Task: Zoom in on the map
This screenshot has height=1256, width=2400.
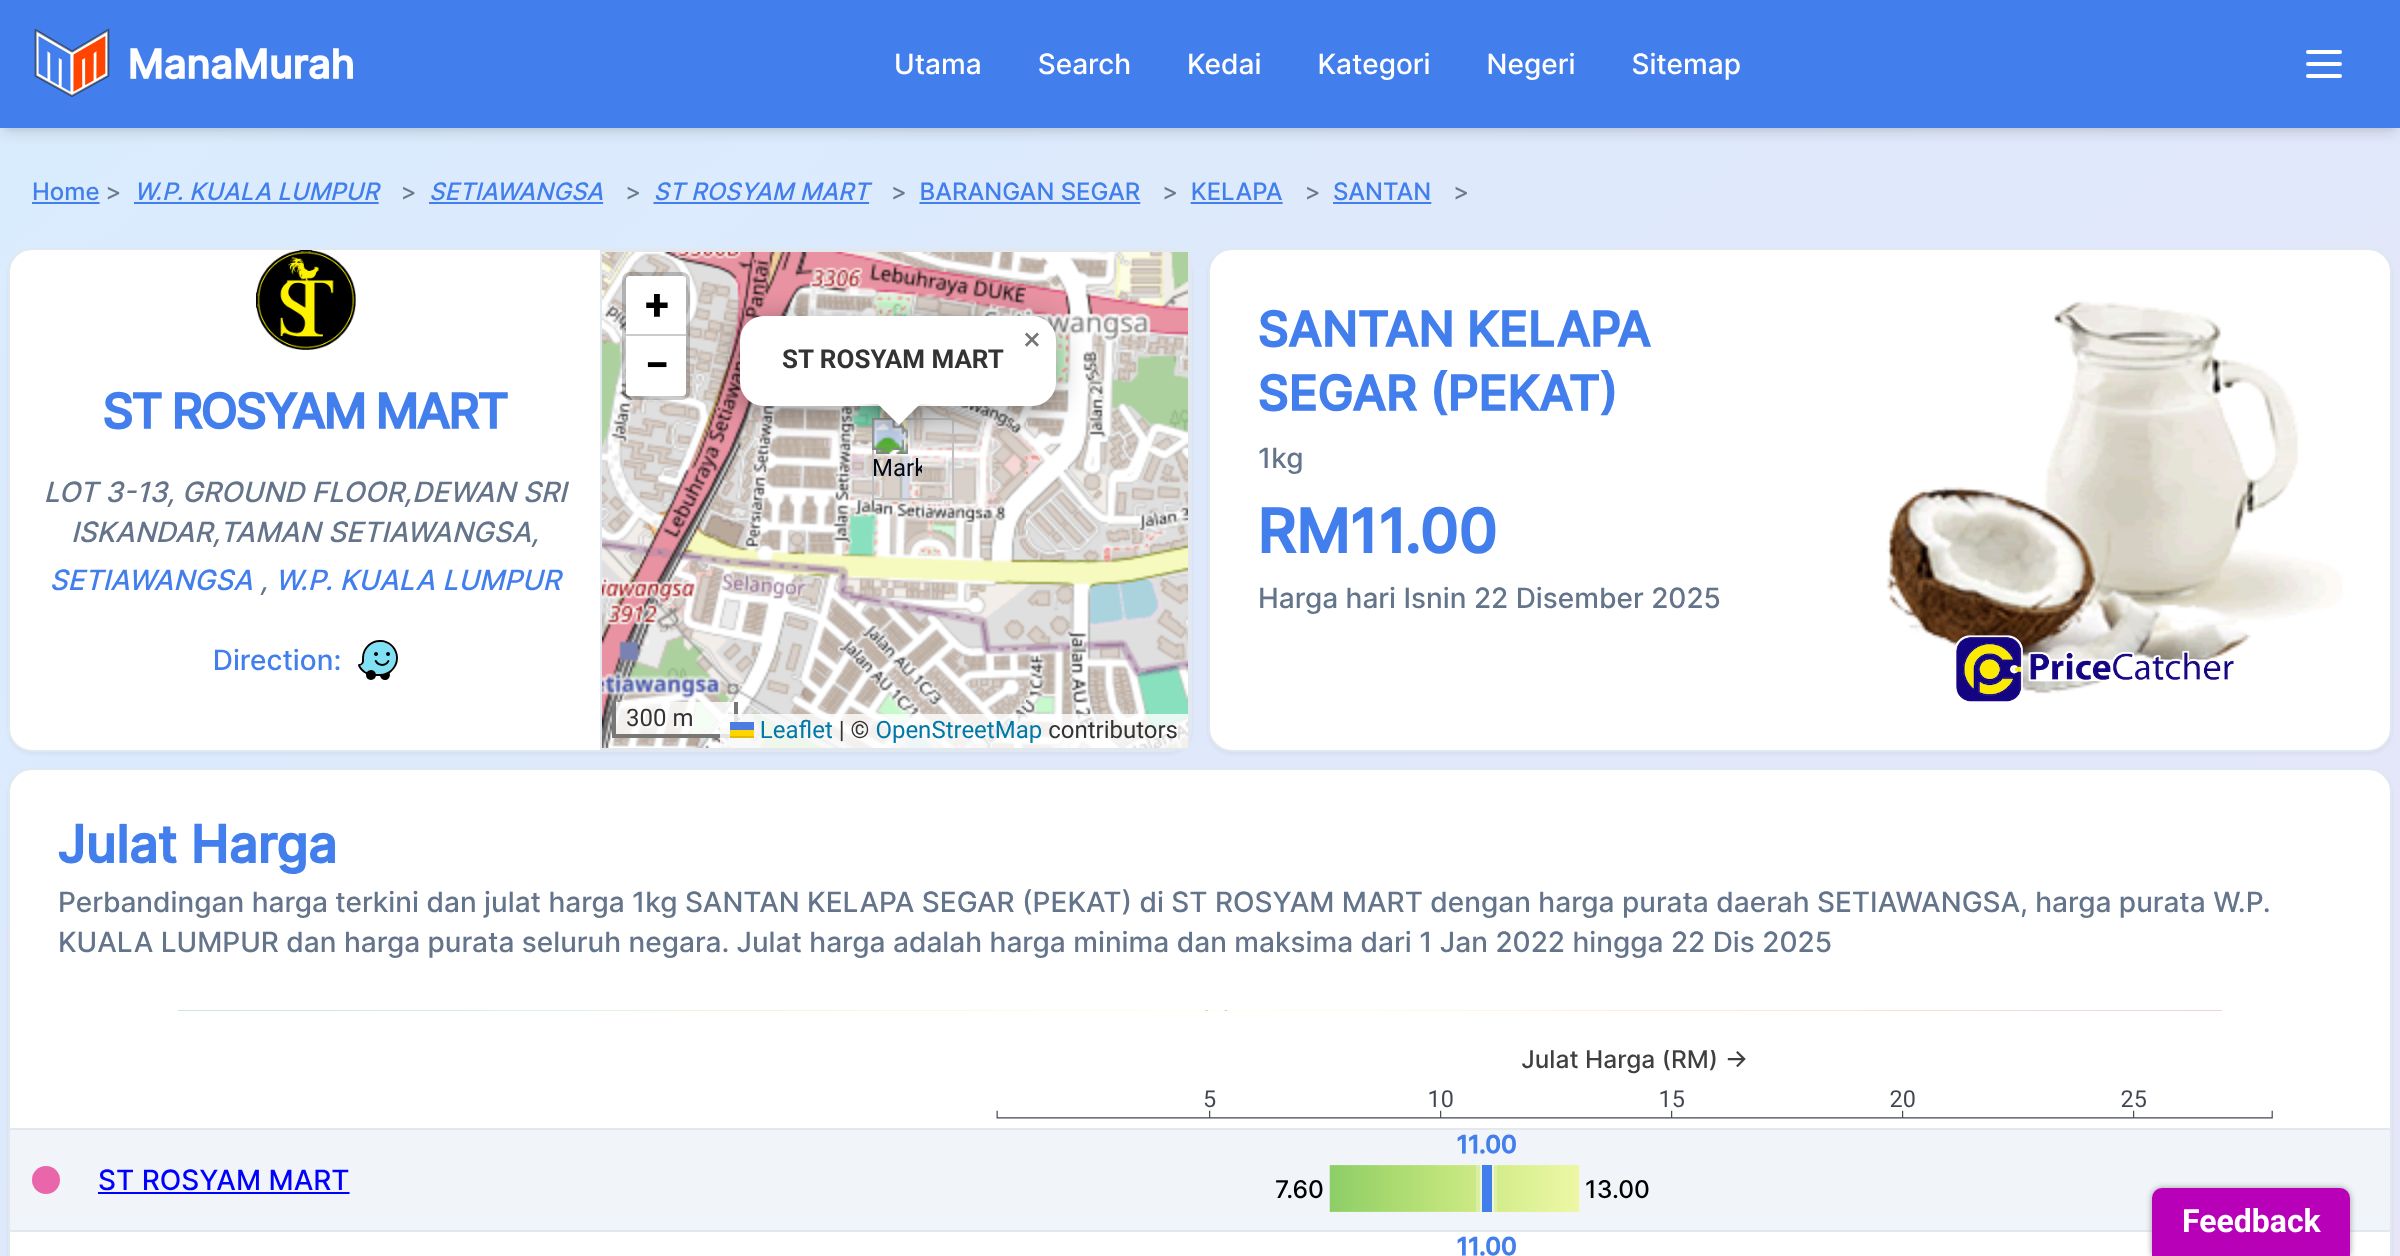Action: (656, 305)
